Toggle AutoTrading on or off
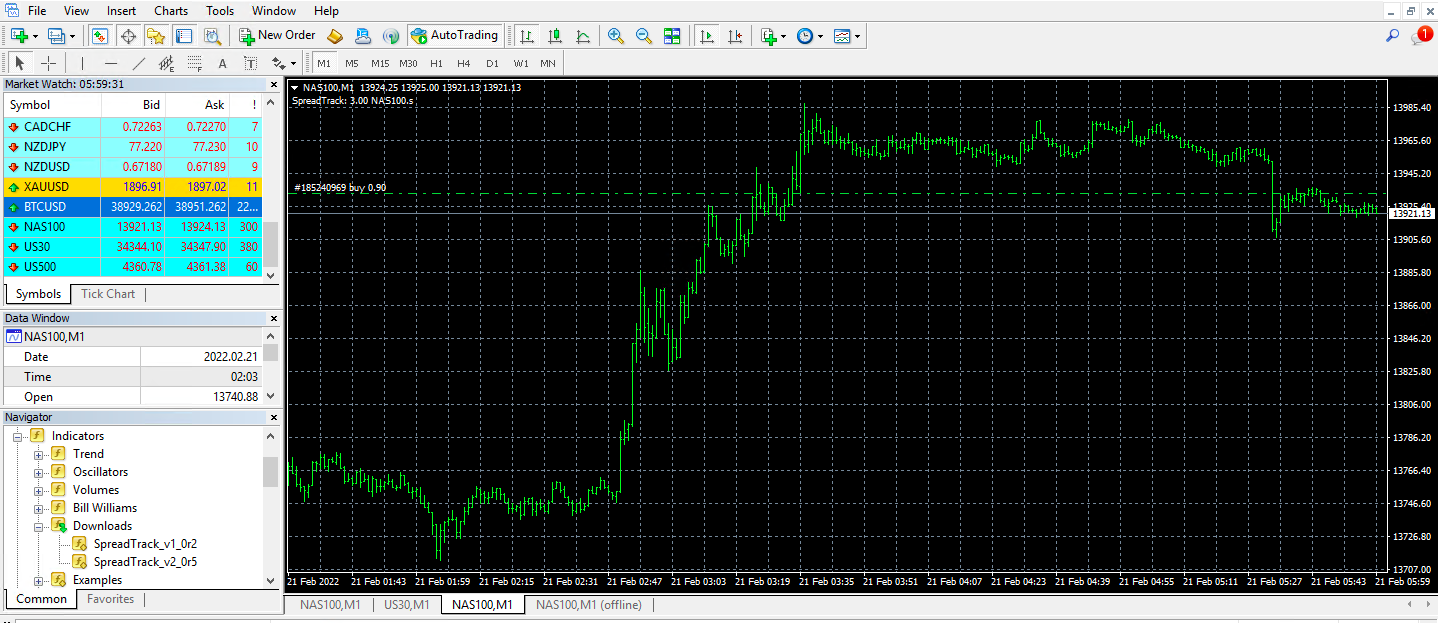This screenshot has width=1438, height=623. coord(455,35)
